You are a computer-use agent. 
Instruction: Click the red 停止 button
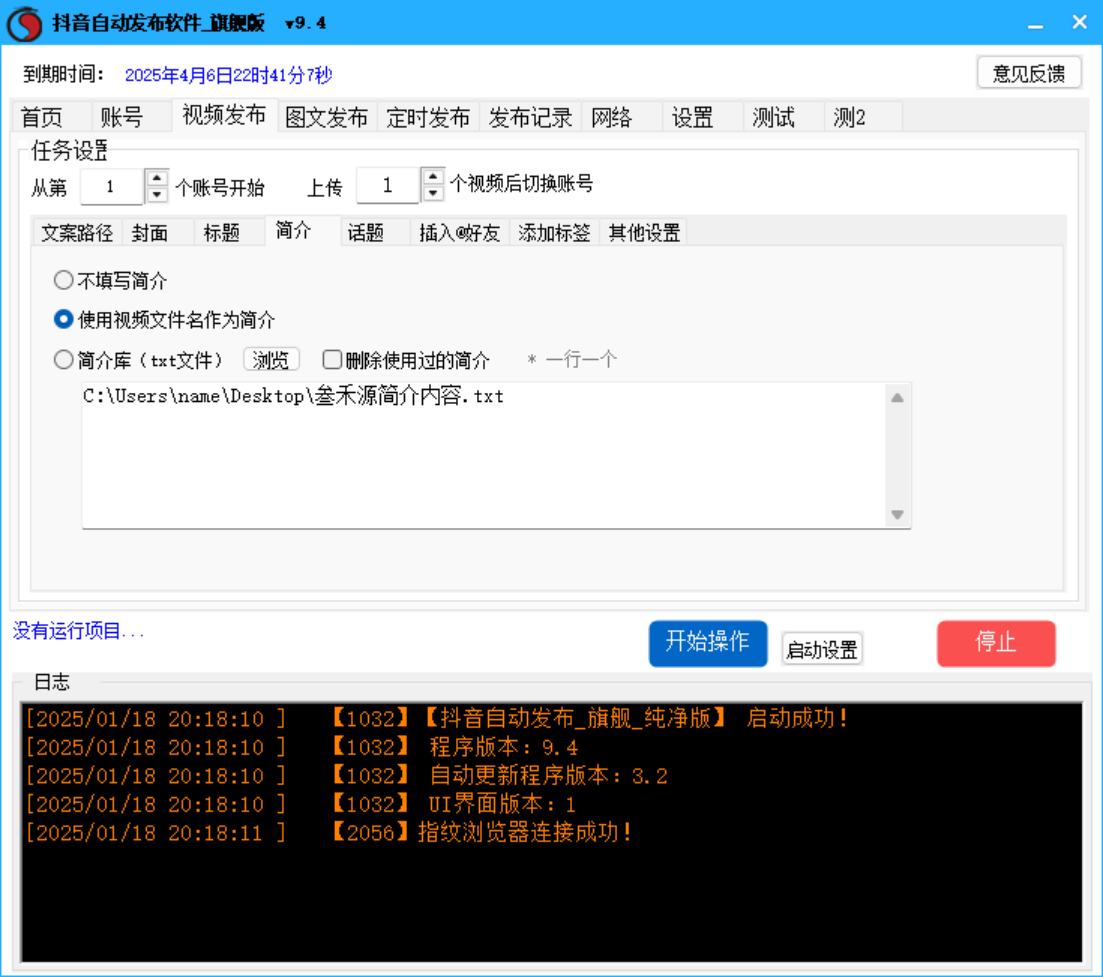click(996, 643)
